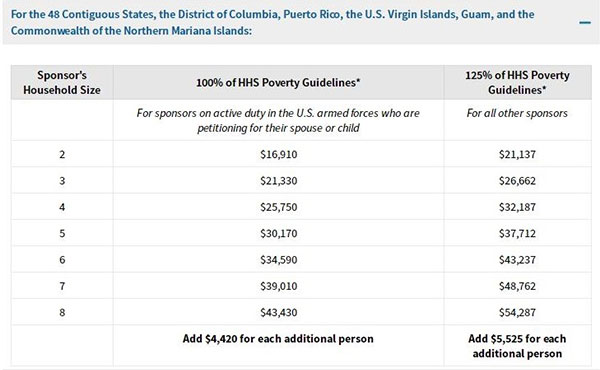Click the active duty armed forces sponsors note

(278, 121)
